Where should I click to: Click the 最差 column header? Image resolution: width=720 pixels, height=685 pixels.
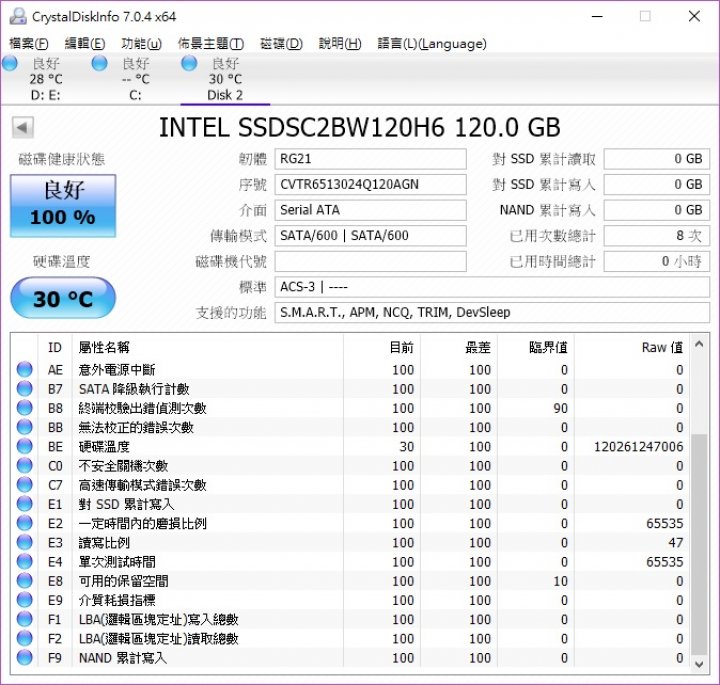tap(459, 348)
